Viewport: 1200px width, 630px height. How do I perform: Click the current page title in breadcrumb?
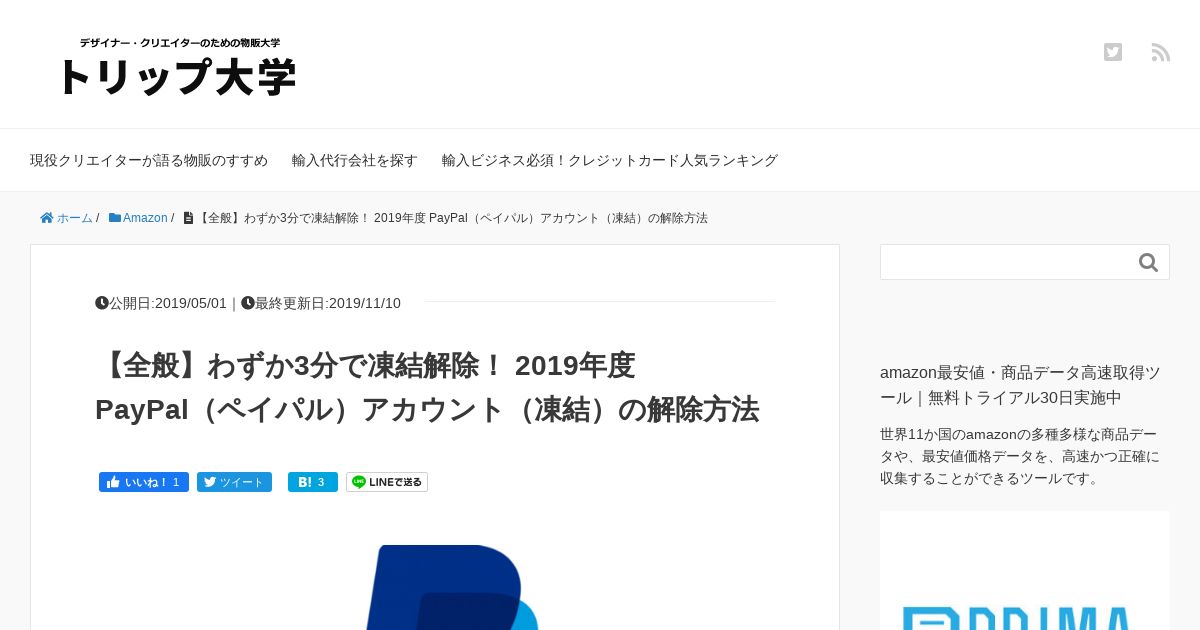pos(452,218)
